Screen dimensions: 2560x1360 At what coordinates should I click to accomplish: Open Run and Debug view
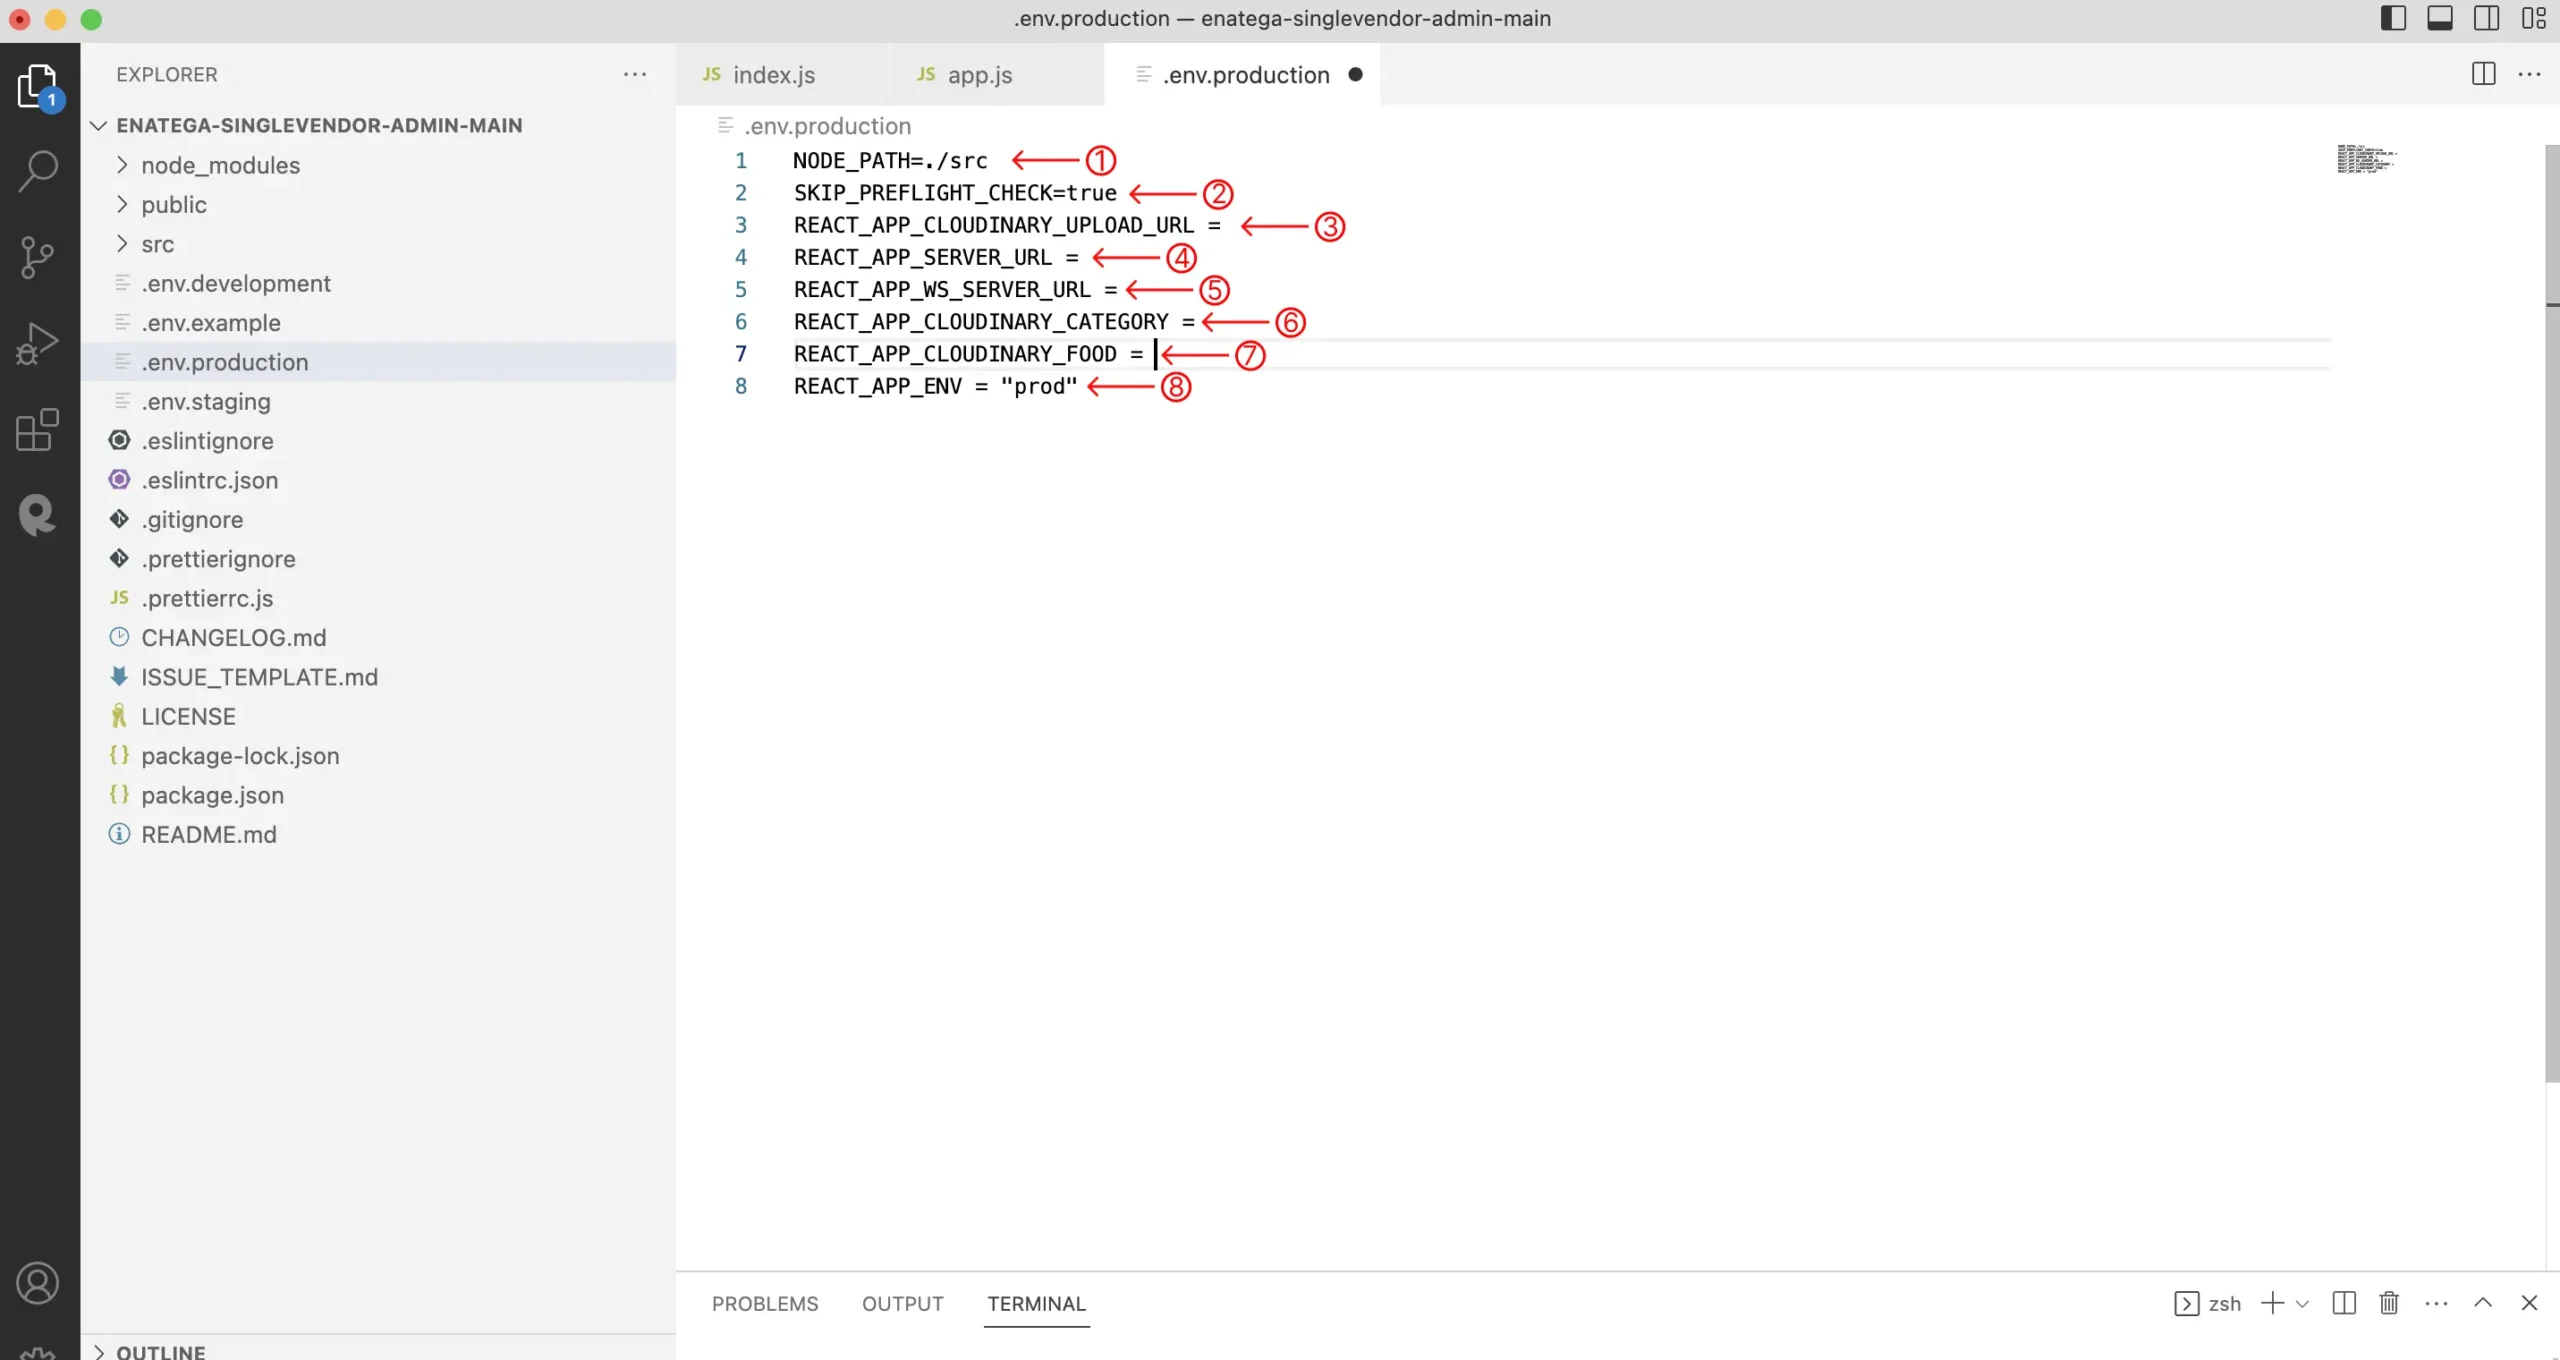pyautogui.click(x=38, y=343)
